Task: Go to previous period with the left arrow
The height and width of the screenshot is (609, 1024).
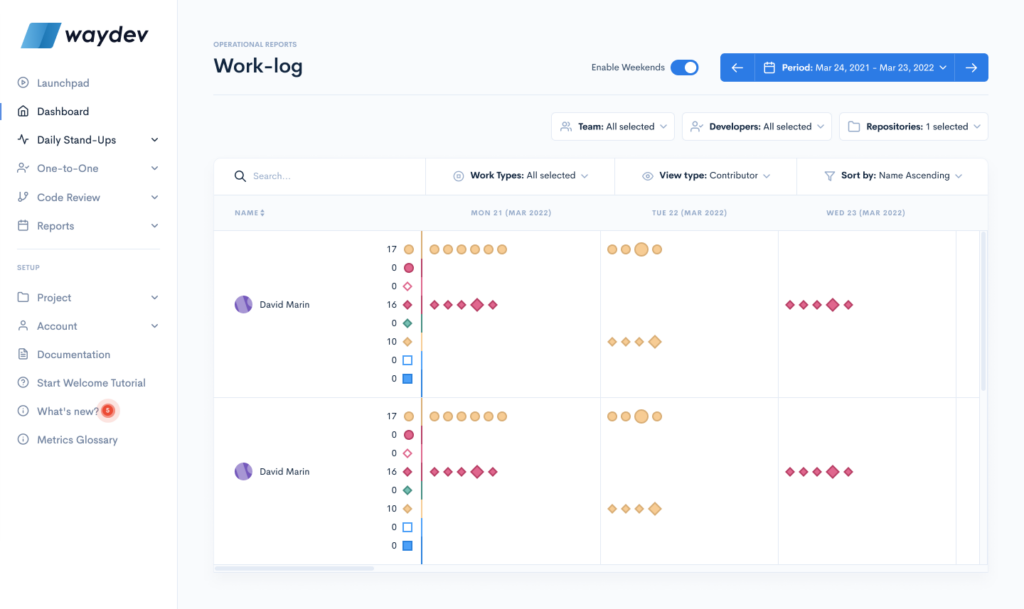Action: coord(737,67)
